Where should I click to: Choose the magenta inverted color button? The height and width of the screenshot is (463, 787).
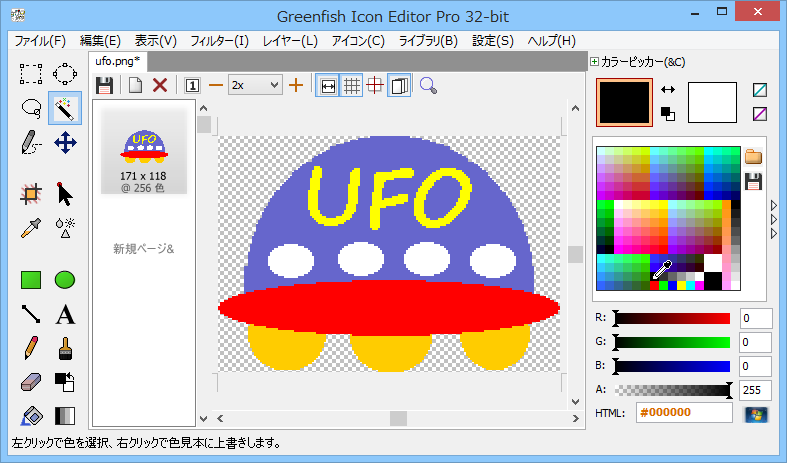[760, 114]
